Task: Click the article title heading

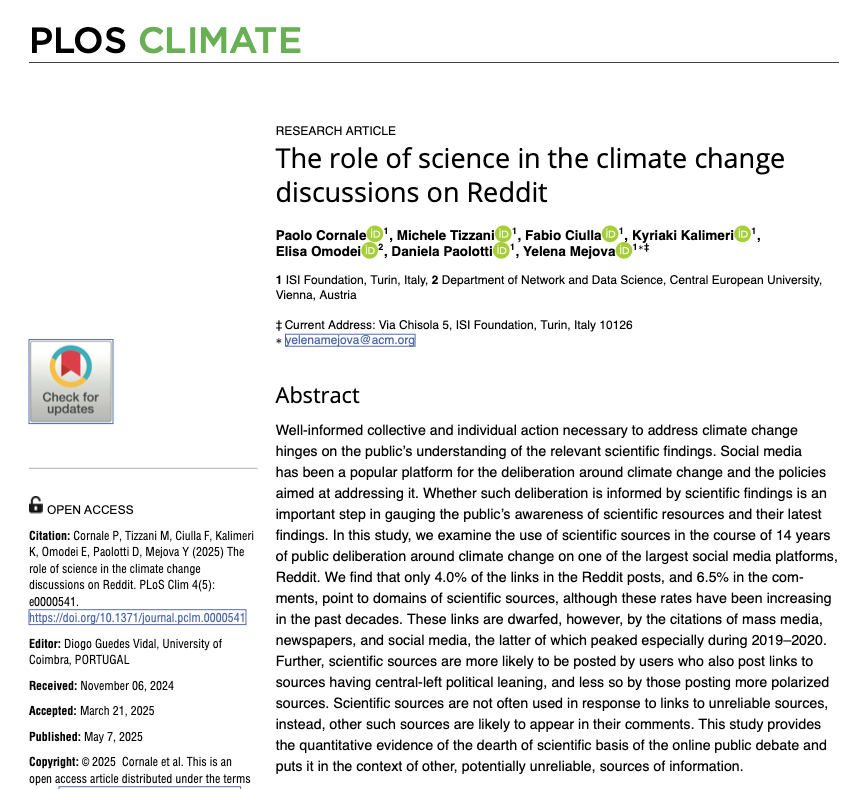Action: tap(530, 174)
